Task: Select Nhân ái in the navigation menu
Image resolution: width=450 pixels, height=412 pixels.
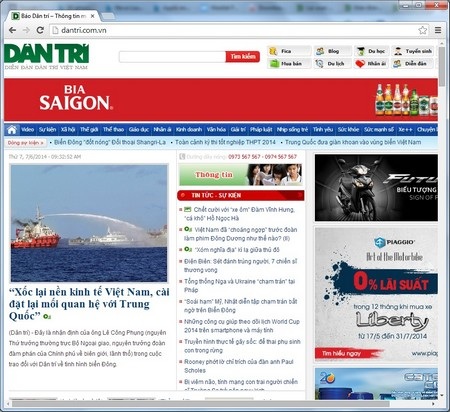Action: point(162,130)
